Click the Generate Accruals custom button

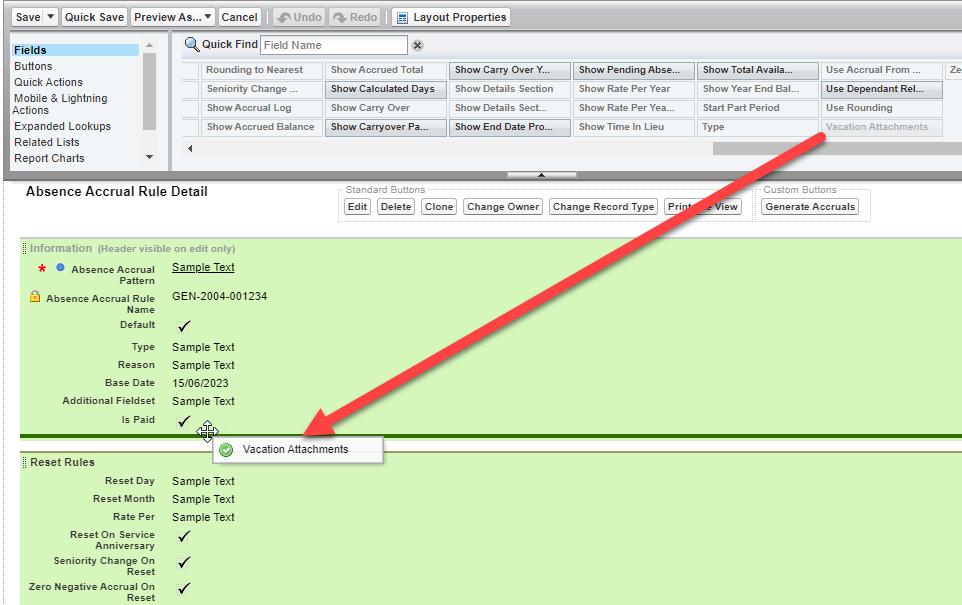810,207
